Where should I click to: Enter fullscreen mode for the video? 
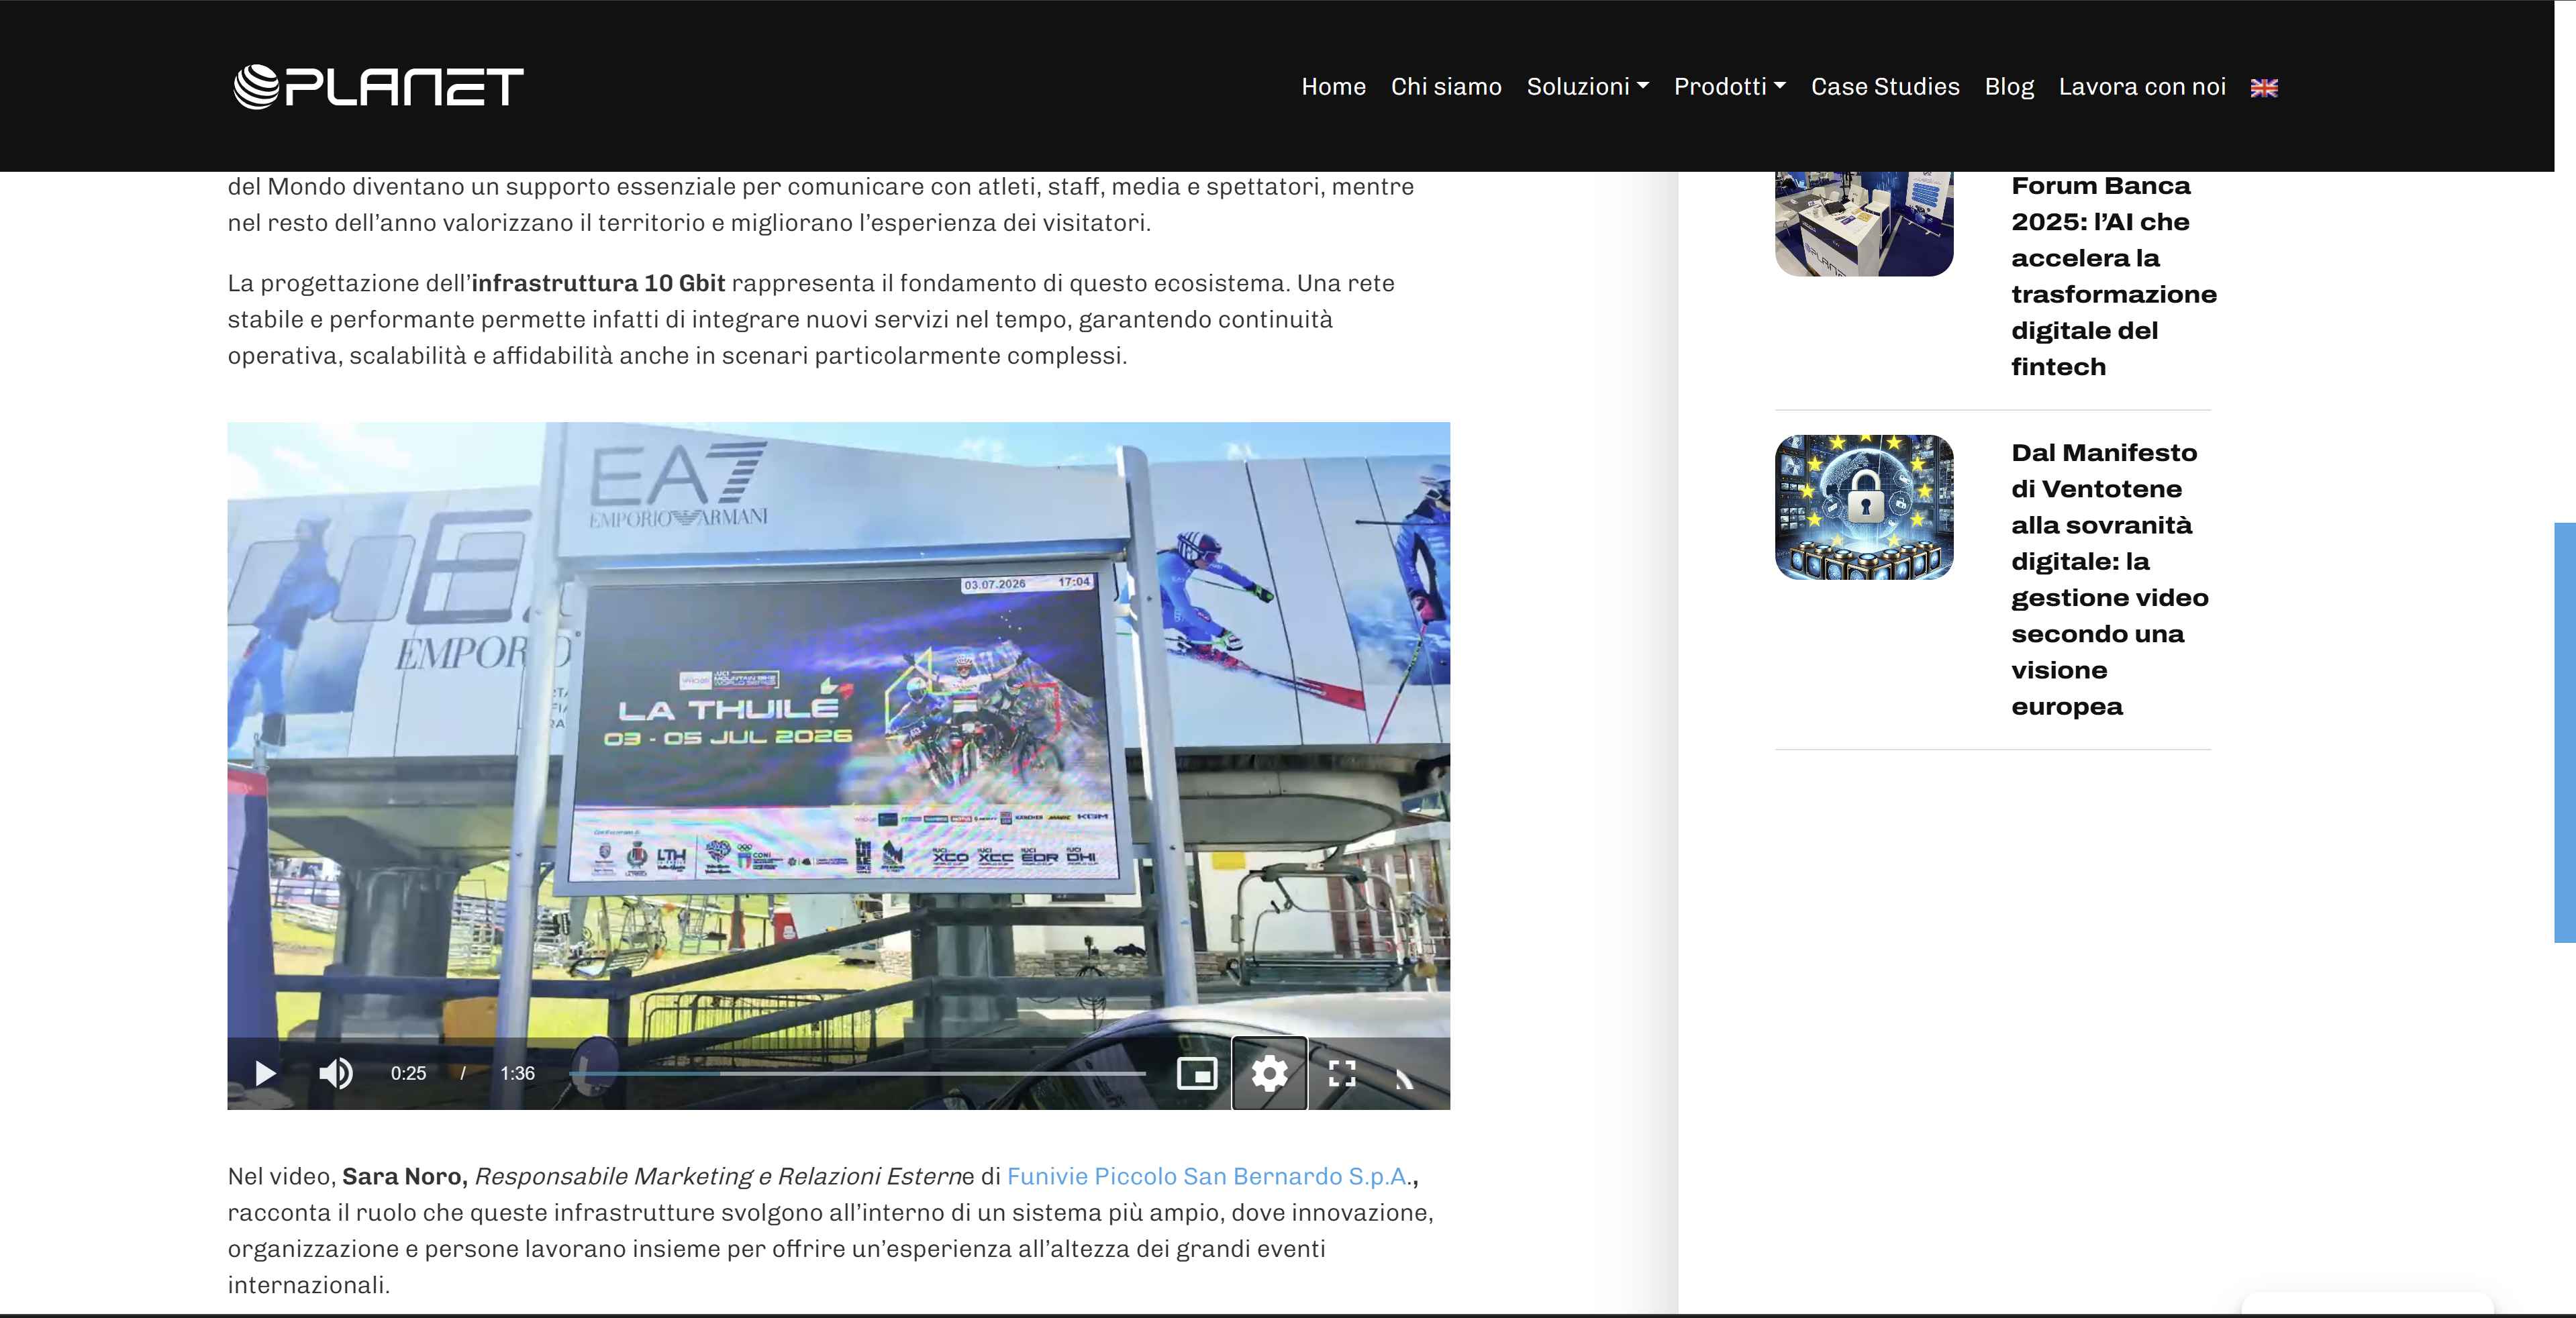click(1342, 1073)
